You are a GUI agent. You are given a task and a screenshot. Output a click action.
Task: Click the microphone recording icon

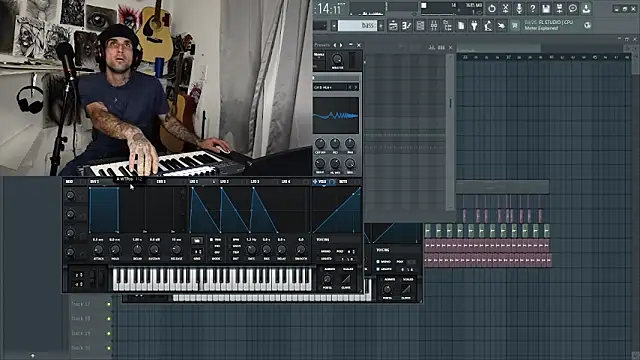(x=519, y=8)
